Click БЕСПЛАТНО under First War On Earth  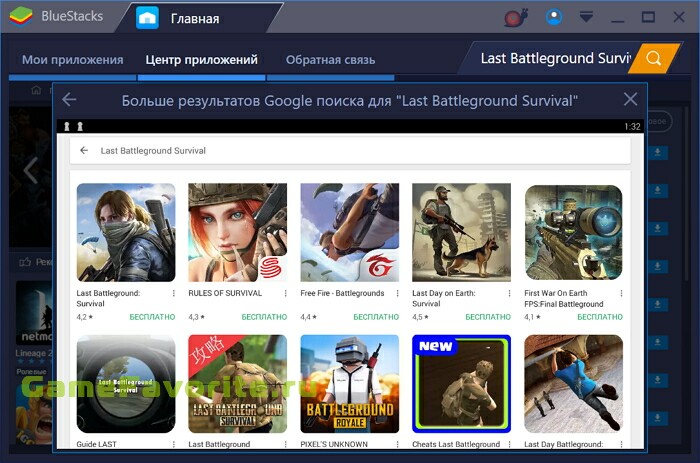pyautogui.click(x=600, y=317)
